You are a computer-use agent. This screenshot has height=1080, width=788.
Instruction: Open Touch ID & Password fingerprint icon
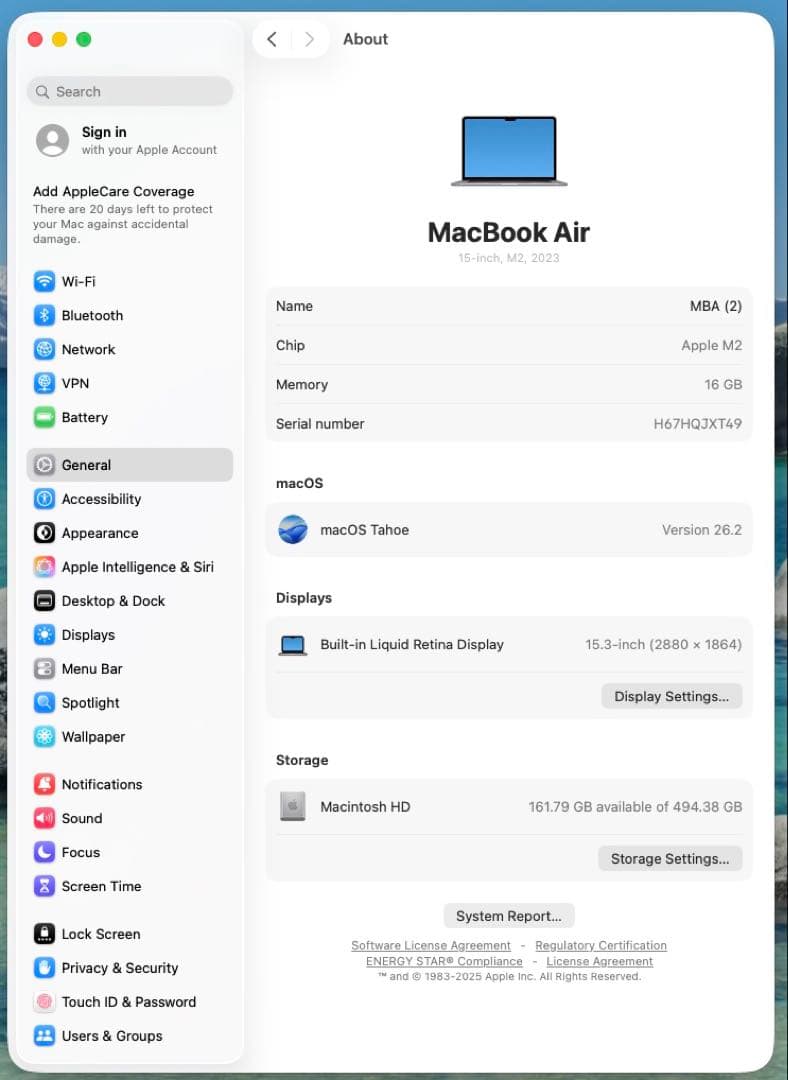click(44, 1001)
